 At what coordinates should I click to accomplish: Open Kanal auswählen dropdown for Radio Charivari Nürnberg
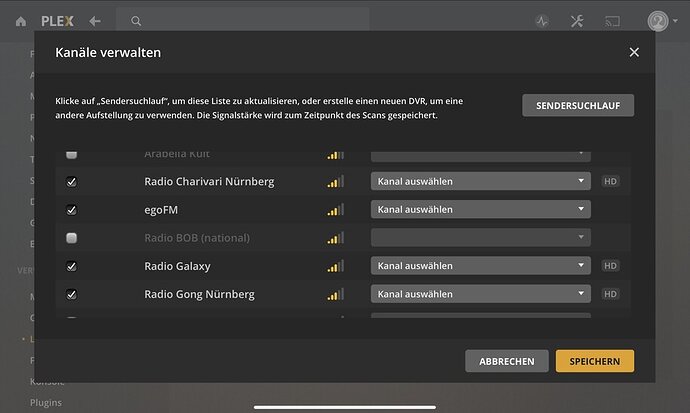pos(481,181)
